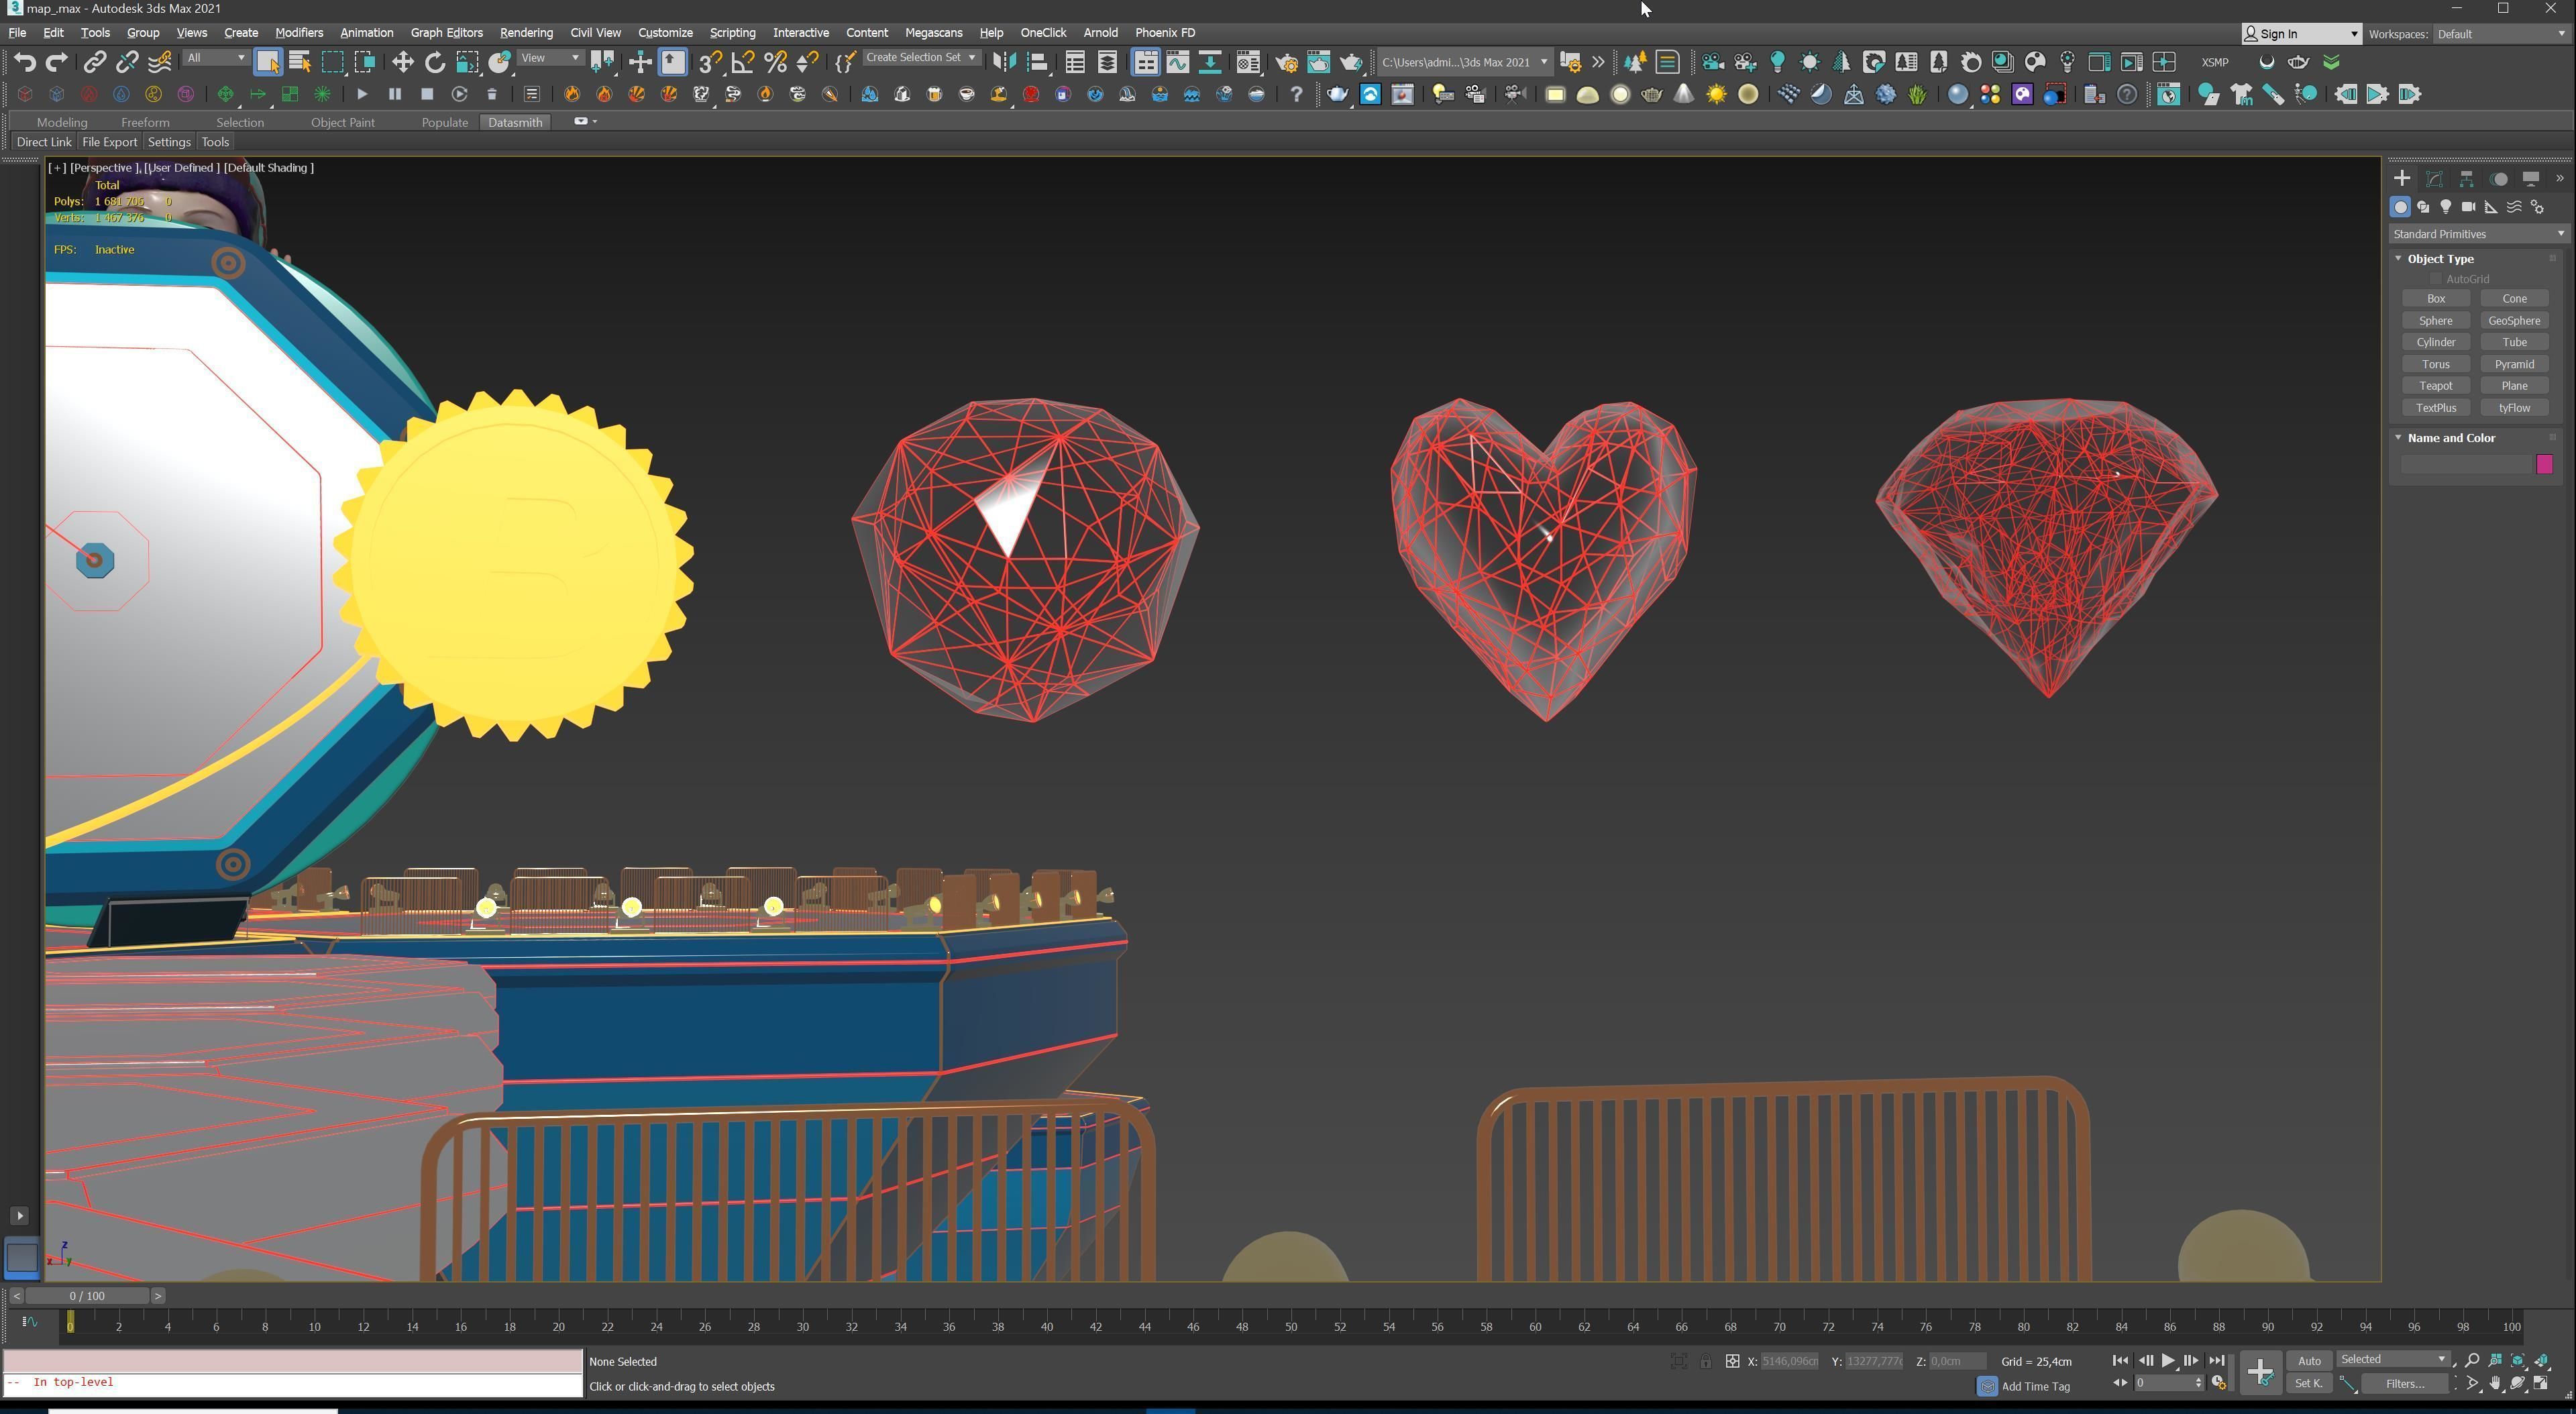This screenshot has height=1414, width=2576.
Task: Toggle the AutoGrid checkbox
Action: pos(2437,279)
